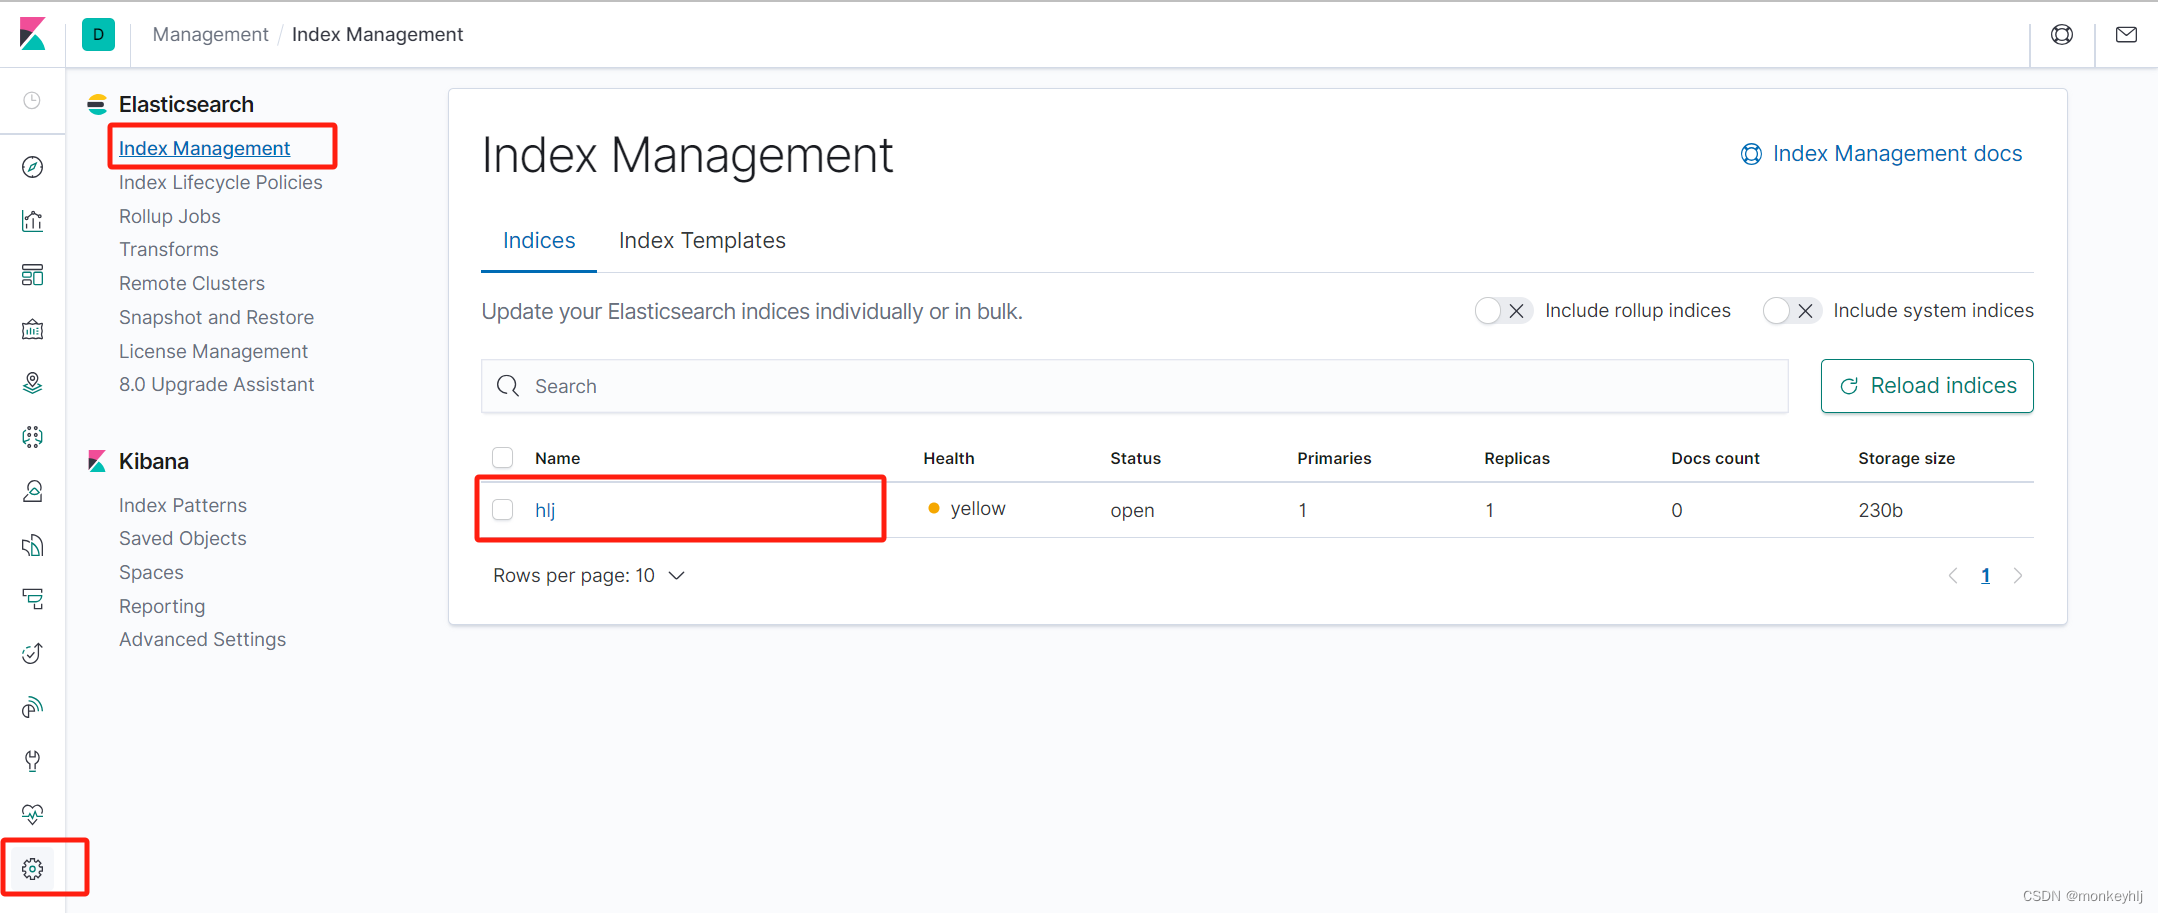
Task: Open Remote Clusters
Action: click(x=191, y=283)
